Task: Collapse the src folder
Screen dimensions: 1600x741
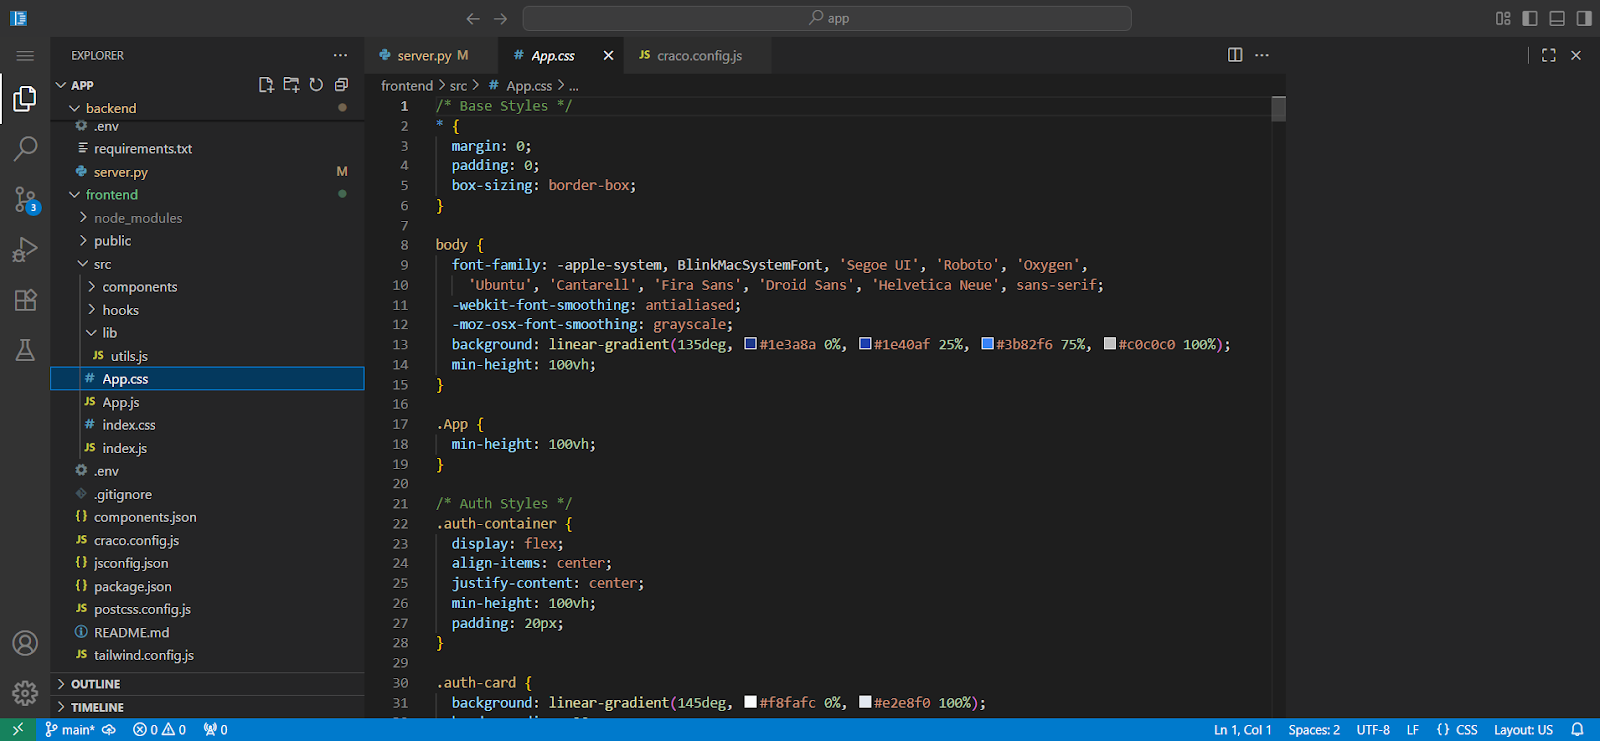Action: (207, 264)
